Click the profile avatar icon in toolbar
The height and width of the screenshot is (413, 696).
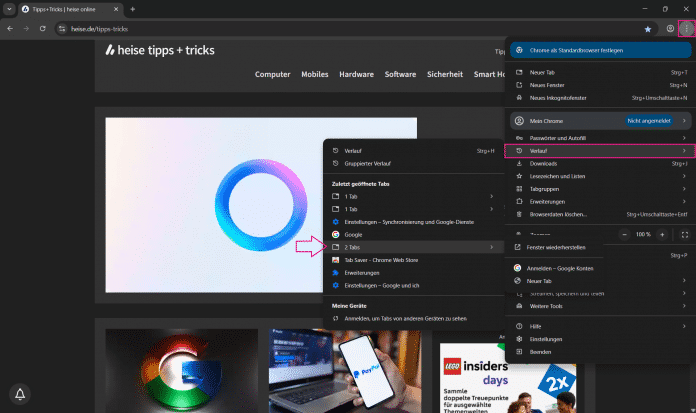tap(669, 29)
